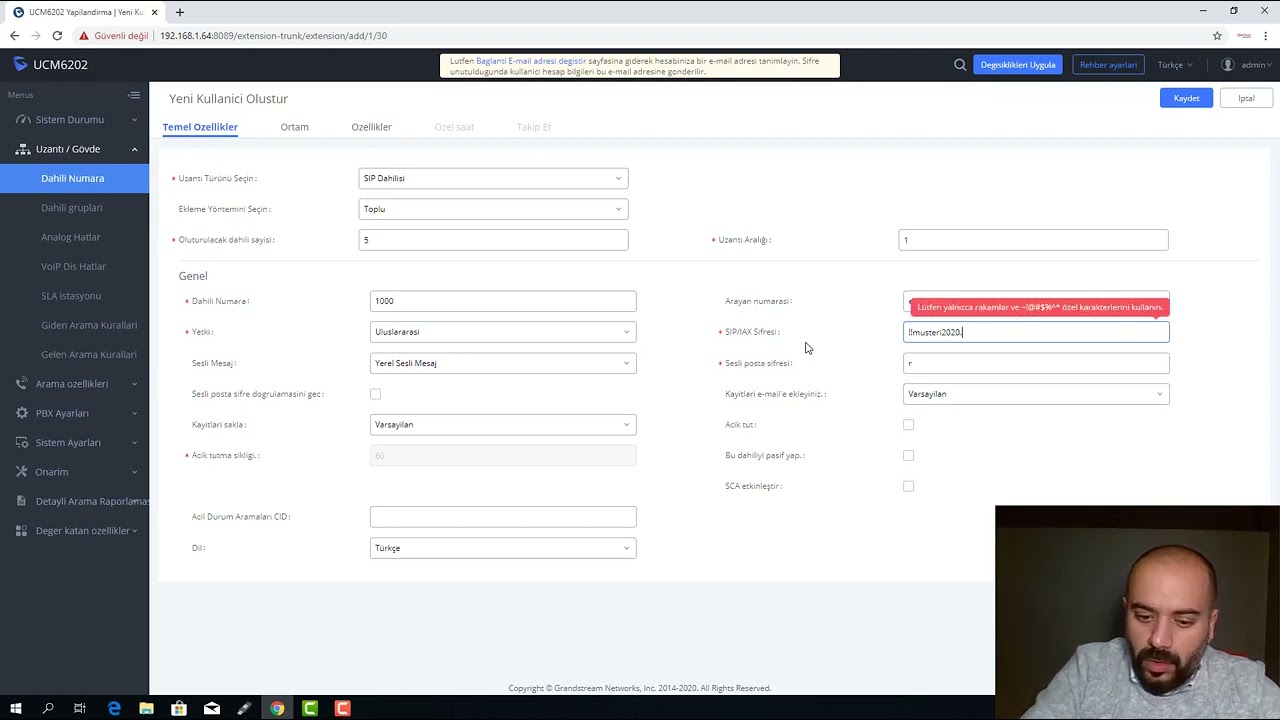This screenshot has width=1280, height=720.
Task: Click the Onarım wrench icon
Action: coord(23,472)
